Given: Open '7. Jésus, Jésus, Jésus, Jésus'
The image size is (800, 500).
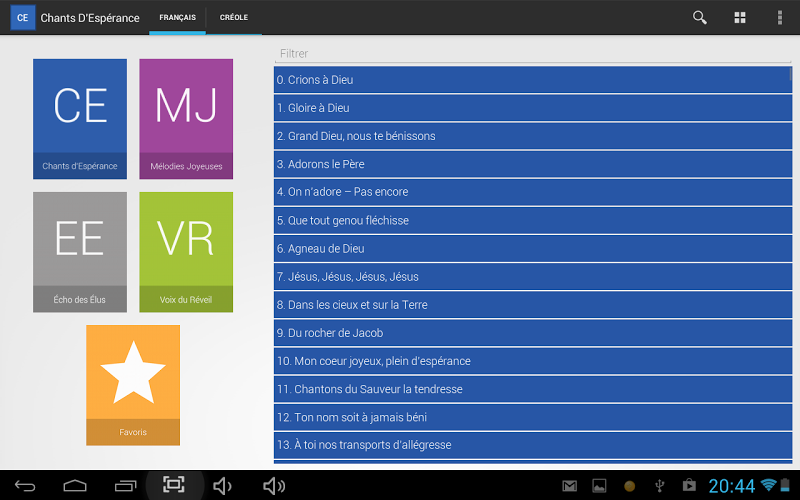Looking at the screenshot, I should click(x=533, y=277).
